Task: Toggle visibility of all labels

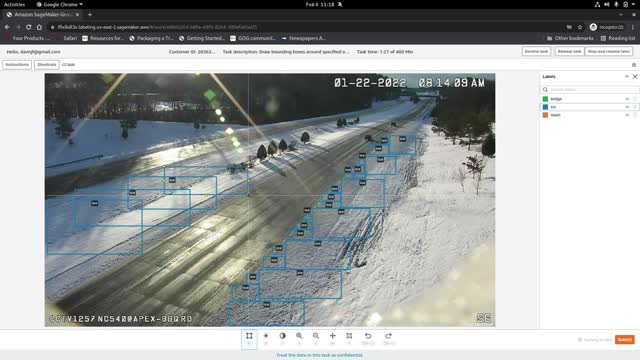Action: pyautogui.click(x=627, y=76)
